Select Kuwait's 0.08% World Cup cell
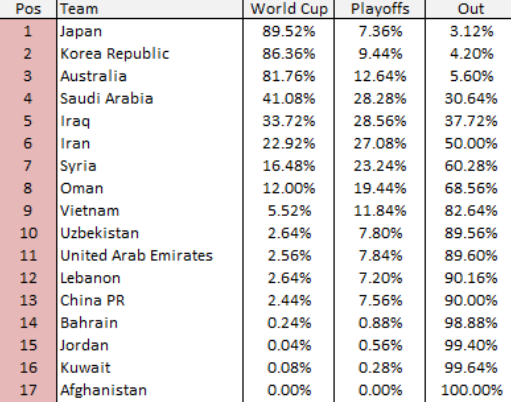The height and width of the screenshot is (402, 511). [x=289, y=368]
